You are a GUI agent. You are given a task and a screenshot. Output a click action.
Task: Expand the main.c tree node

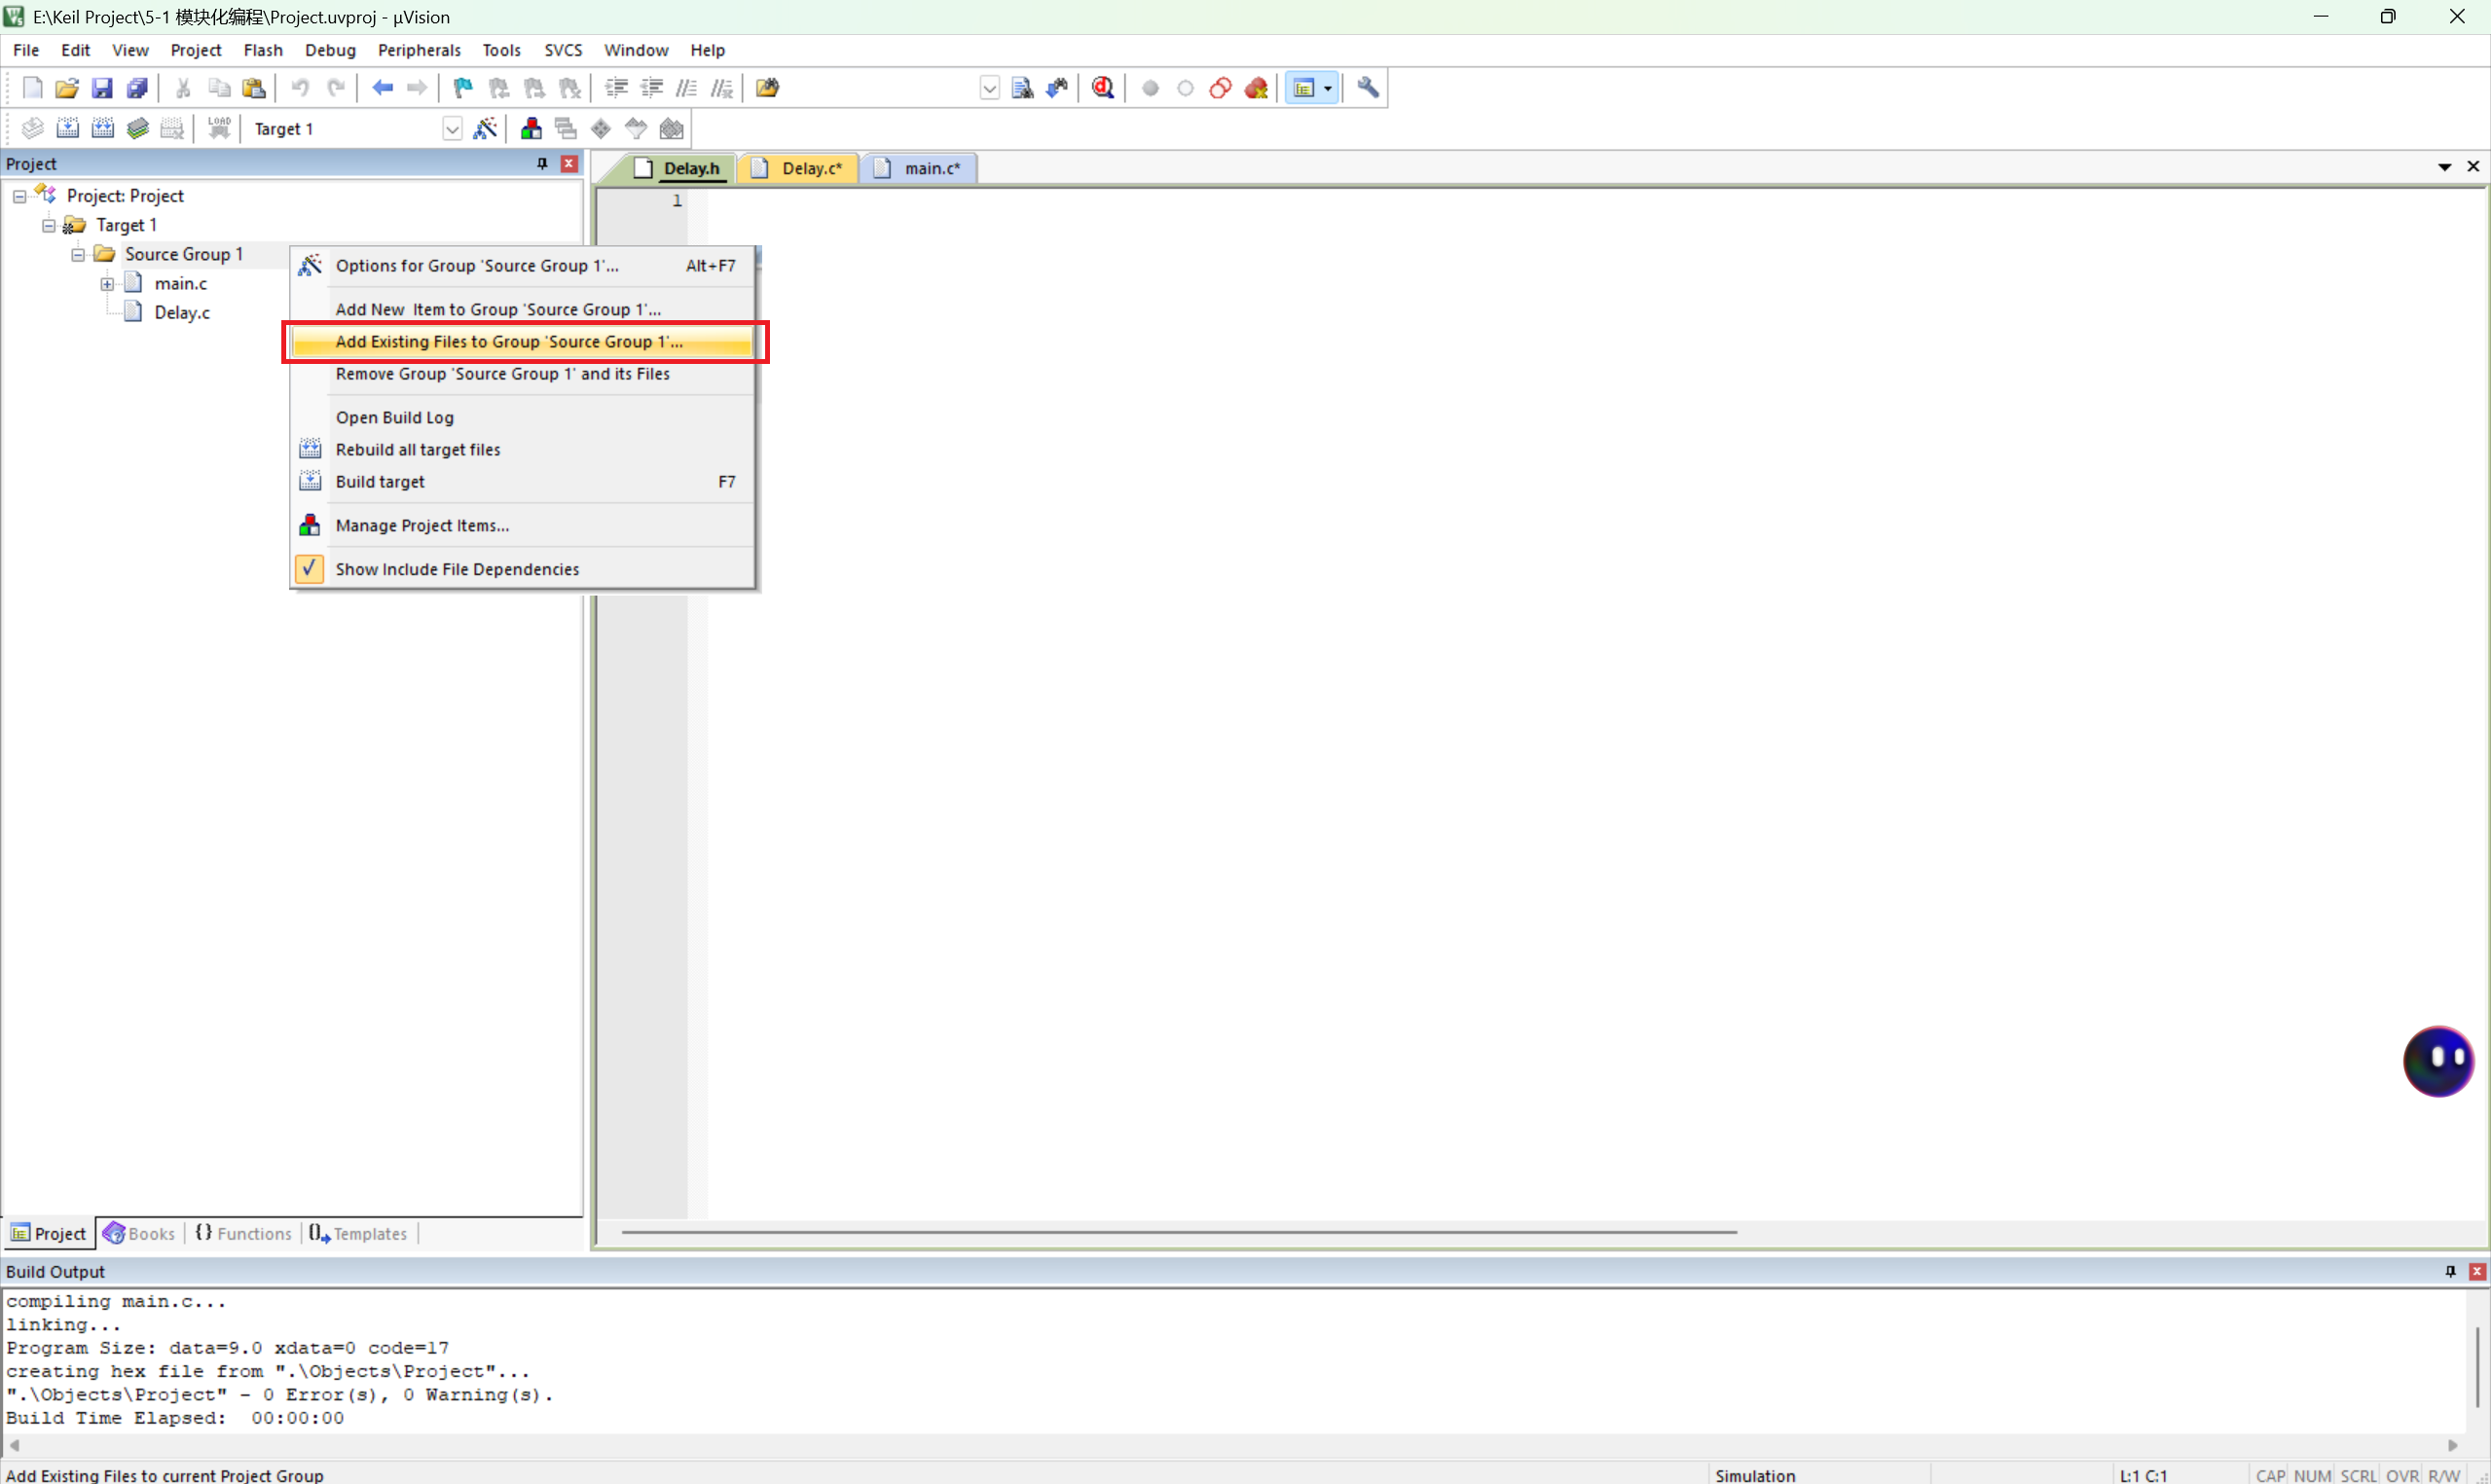click(107, 284)
